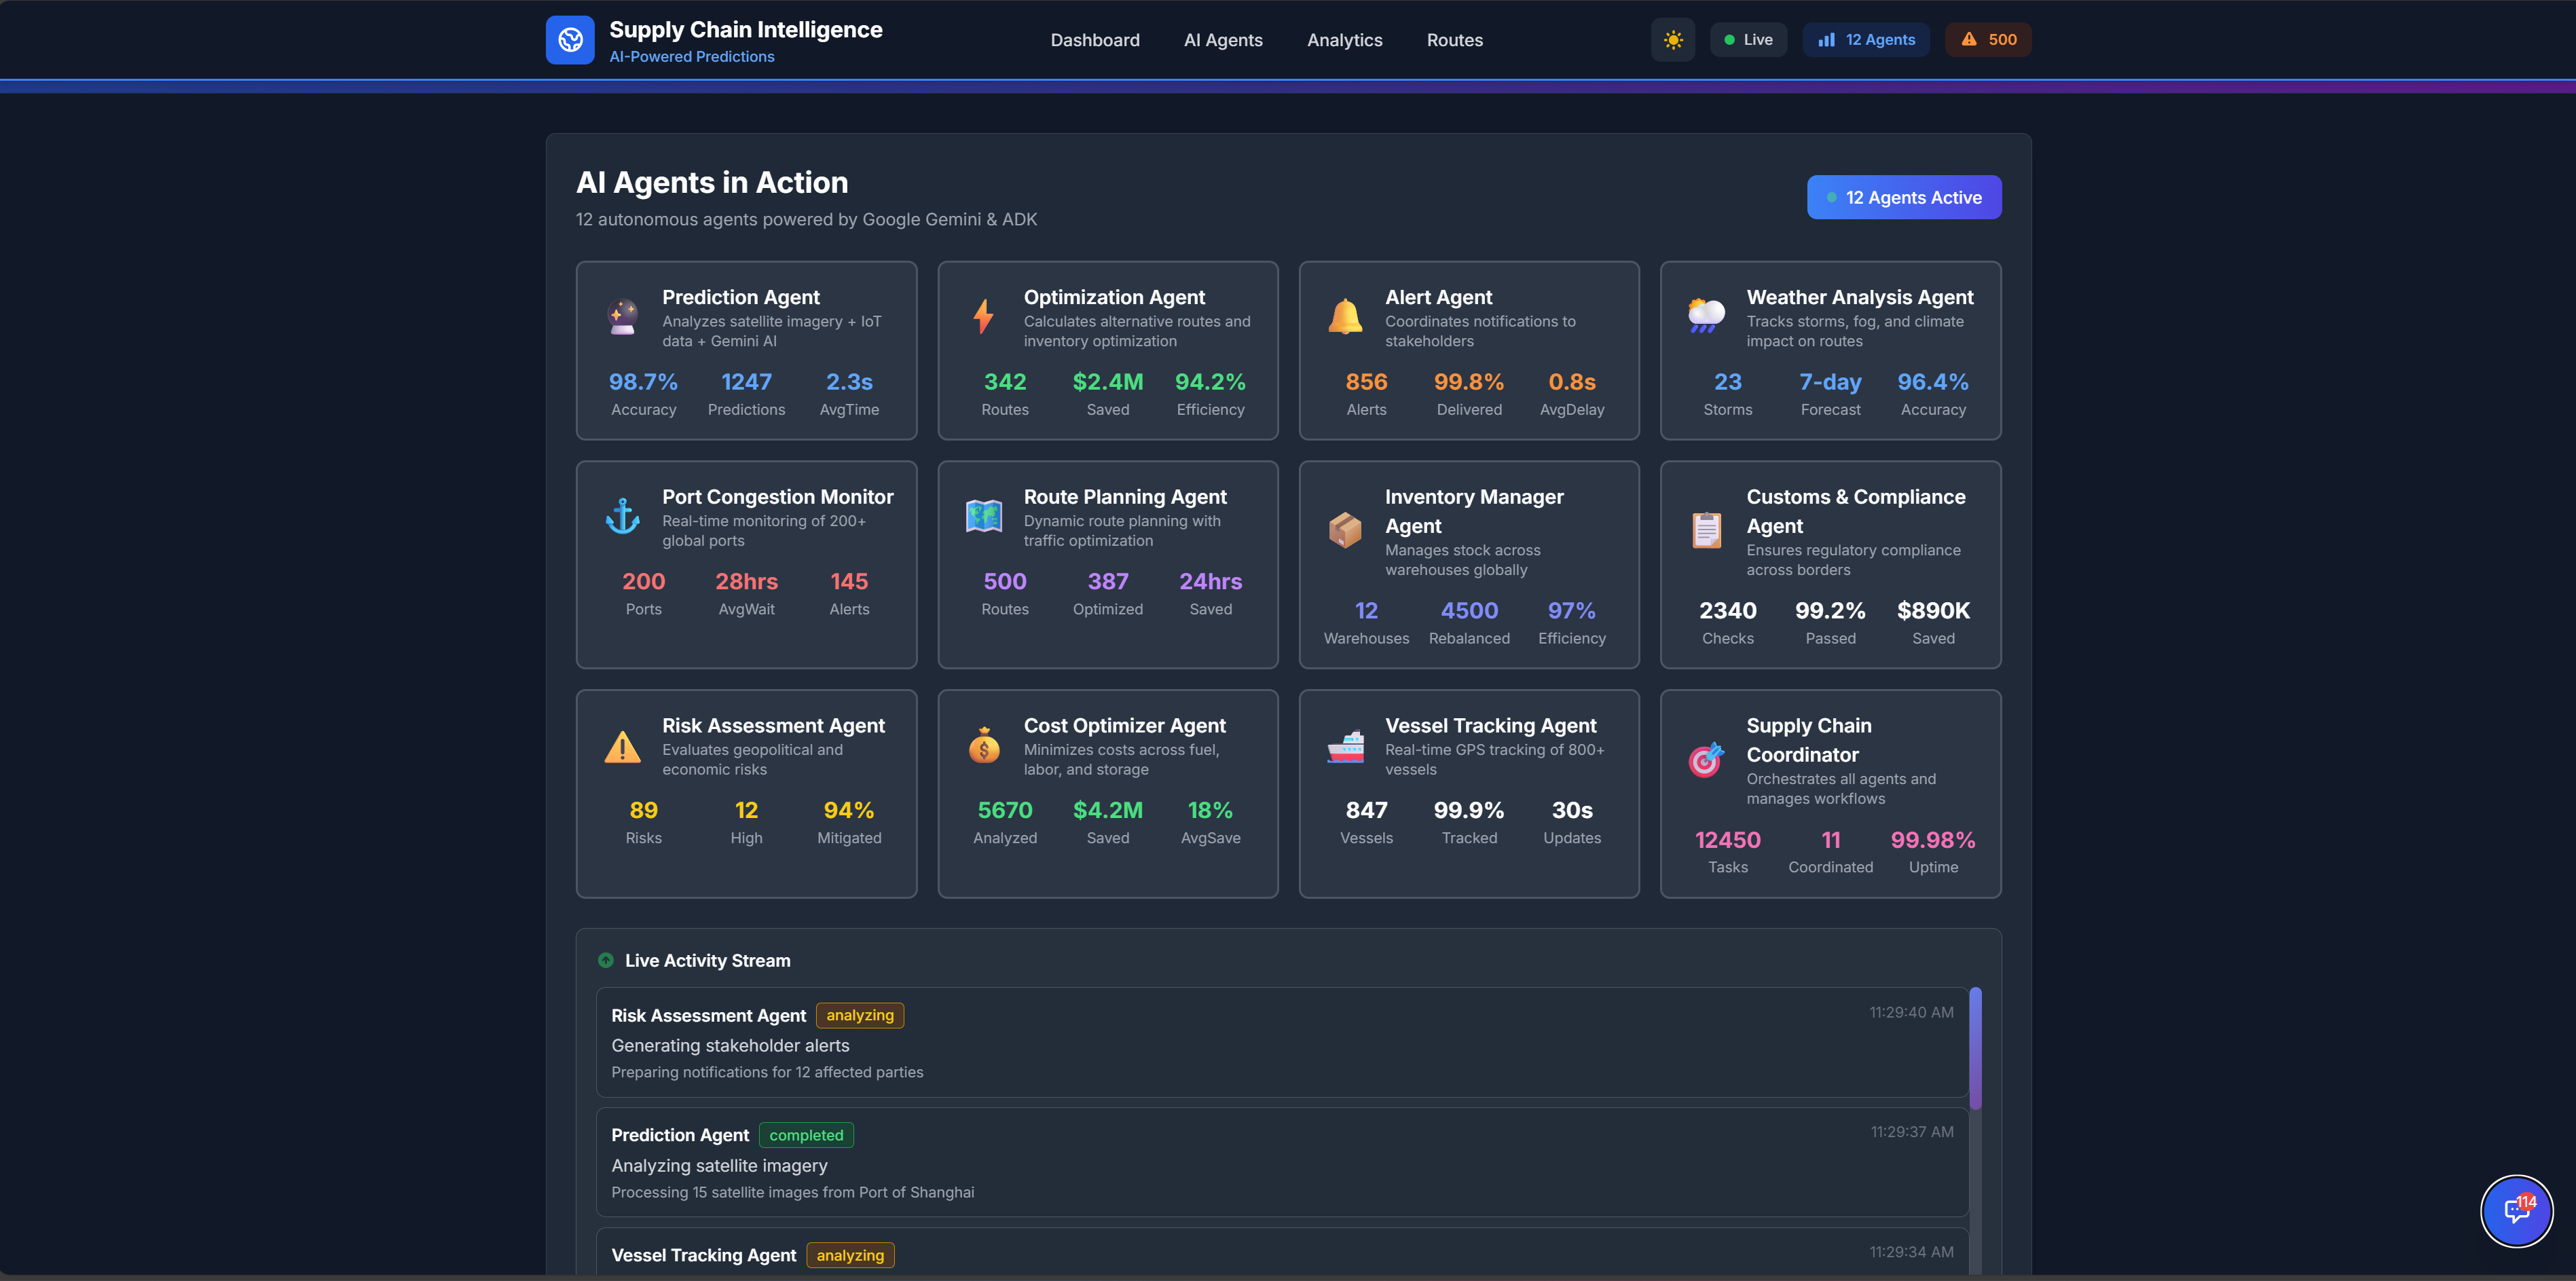This screenshot has width=2576, height=1281.
Task: Click the Alert Agent bell icon
Action: [1345, 317]
